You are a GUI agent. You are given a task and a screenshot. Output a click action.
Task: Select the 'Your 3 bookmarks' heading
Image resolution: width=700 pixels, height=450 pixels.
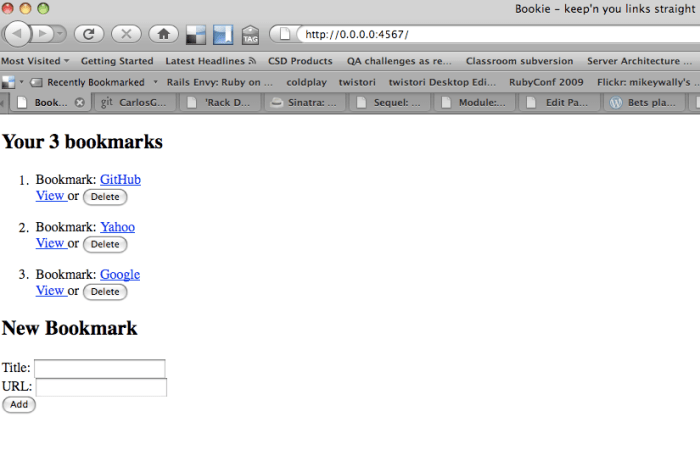(x=83, y=142)
